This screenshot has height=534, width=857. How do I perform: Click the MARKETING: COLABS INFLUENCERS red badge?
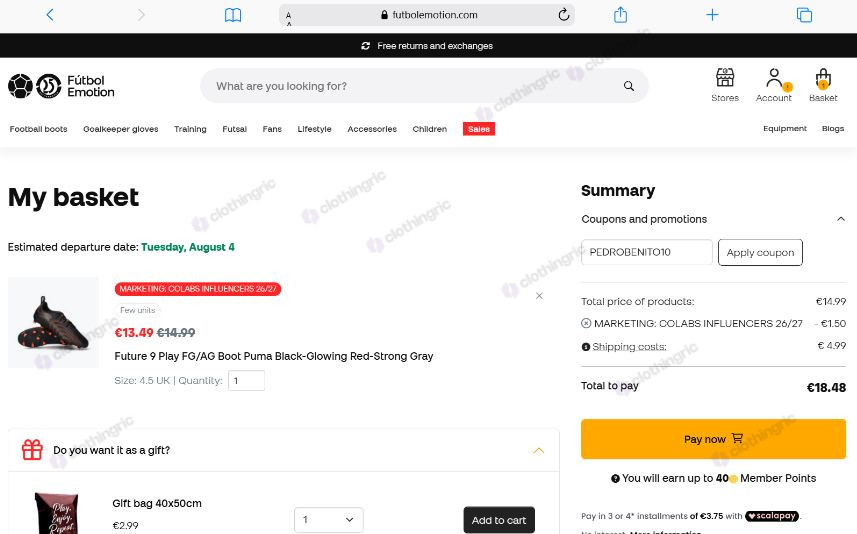(198, 289)
